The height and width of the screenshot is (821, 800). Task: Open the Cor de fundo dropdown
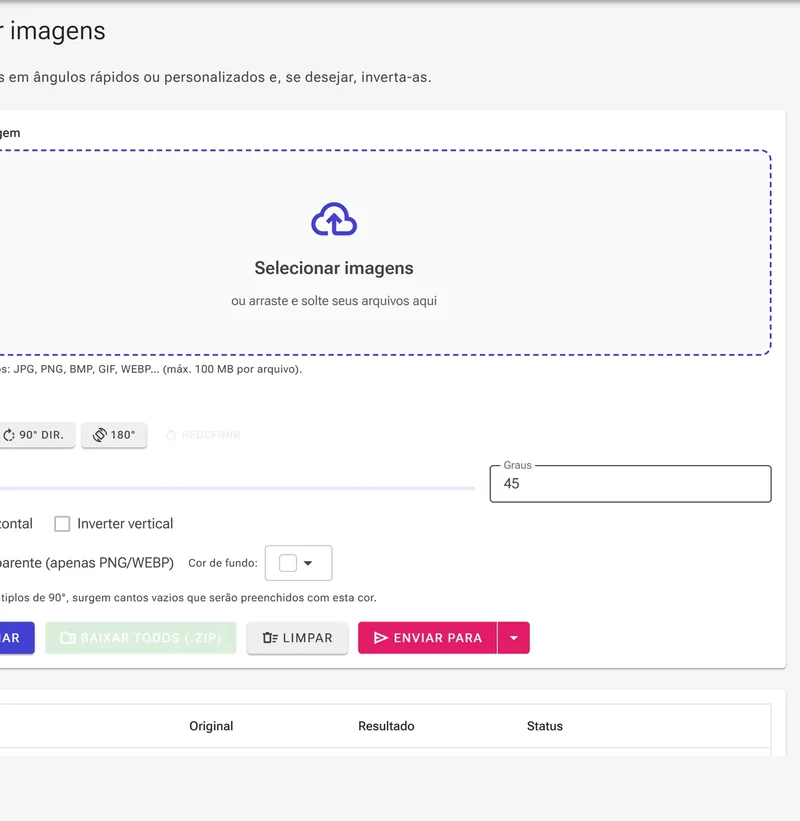coord(298,563)
